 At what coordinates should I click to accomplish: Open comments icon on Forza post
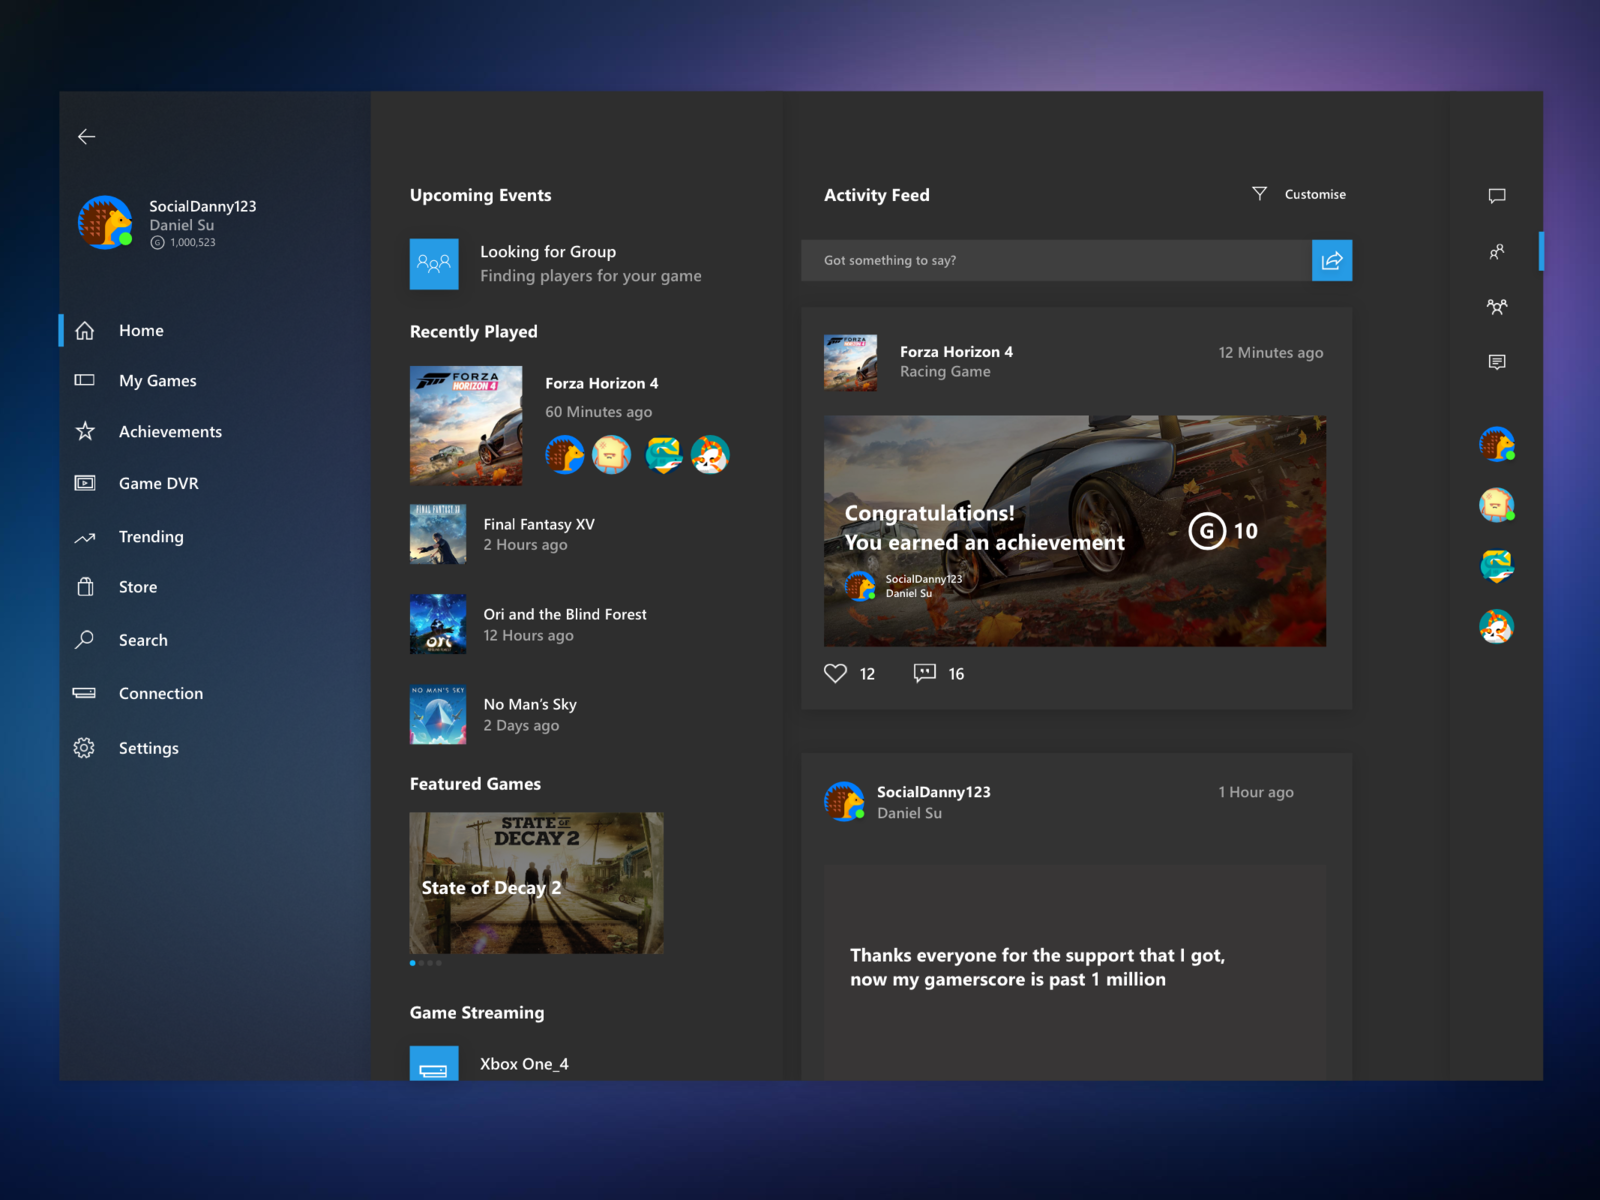coord(925,673)
